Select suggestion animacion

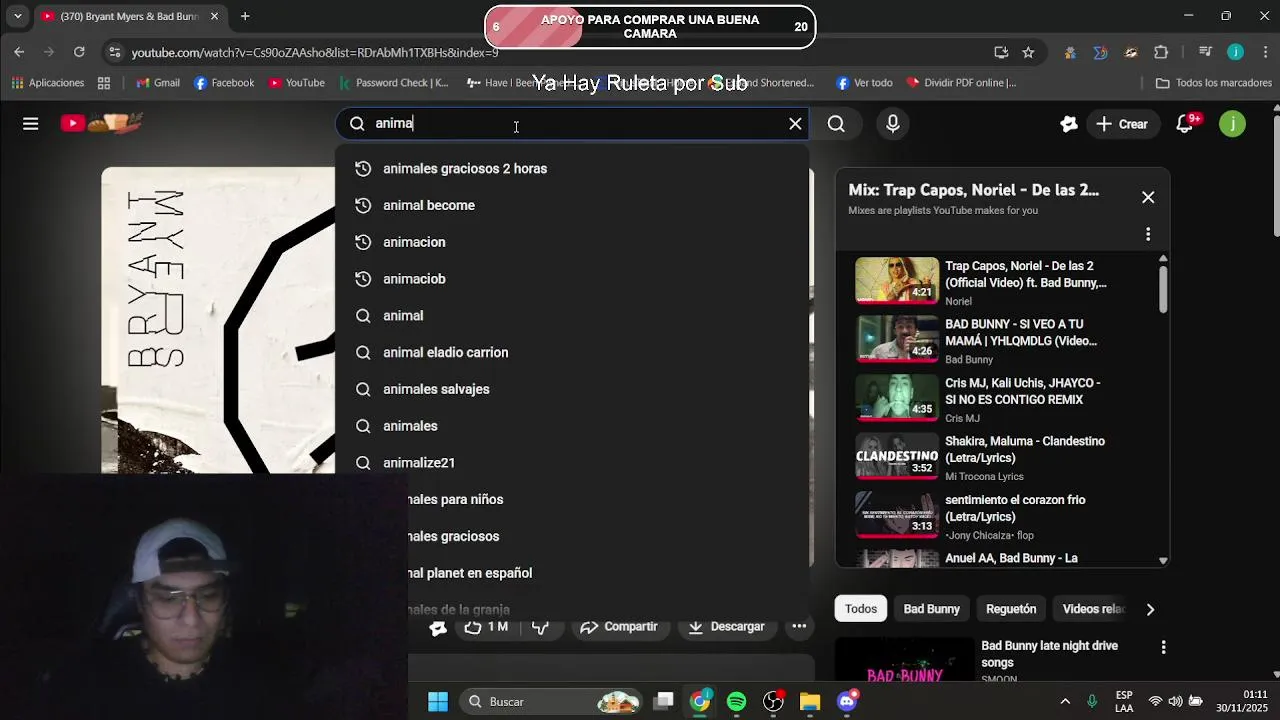pos(572,242)
